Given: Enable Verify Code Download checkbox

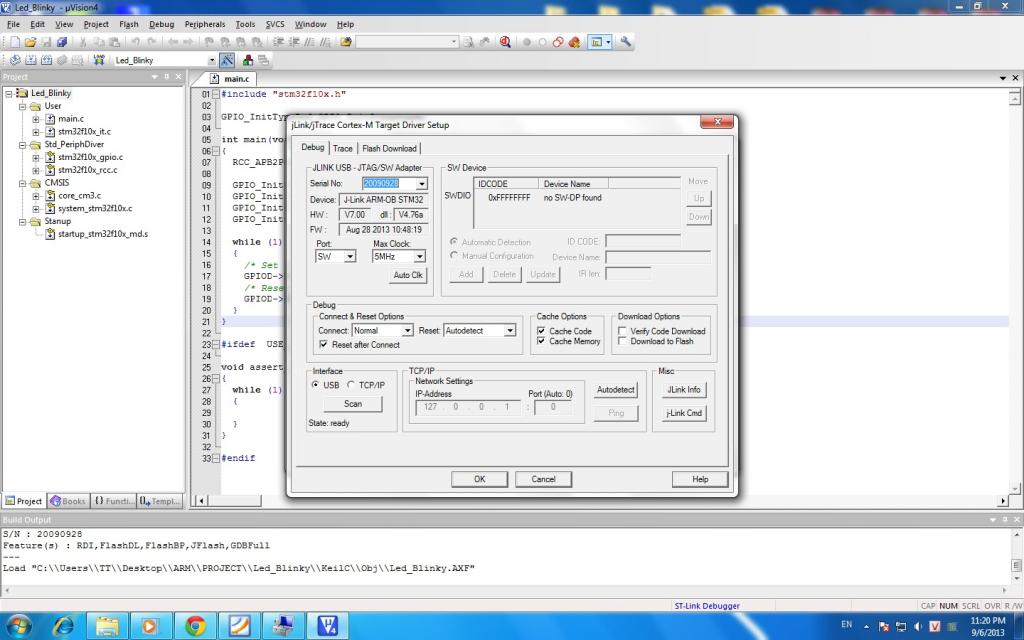Looking at the screenshot, I should (622, 331).
